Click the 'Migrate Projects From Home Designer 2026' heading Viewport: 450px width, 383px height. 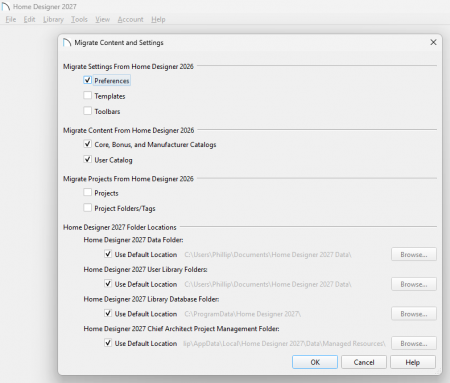click(128, 179)
